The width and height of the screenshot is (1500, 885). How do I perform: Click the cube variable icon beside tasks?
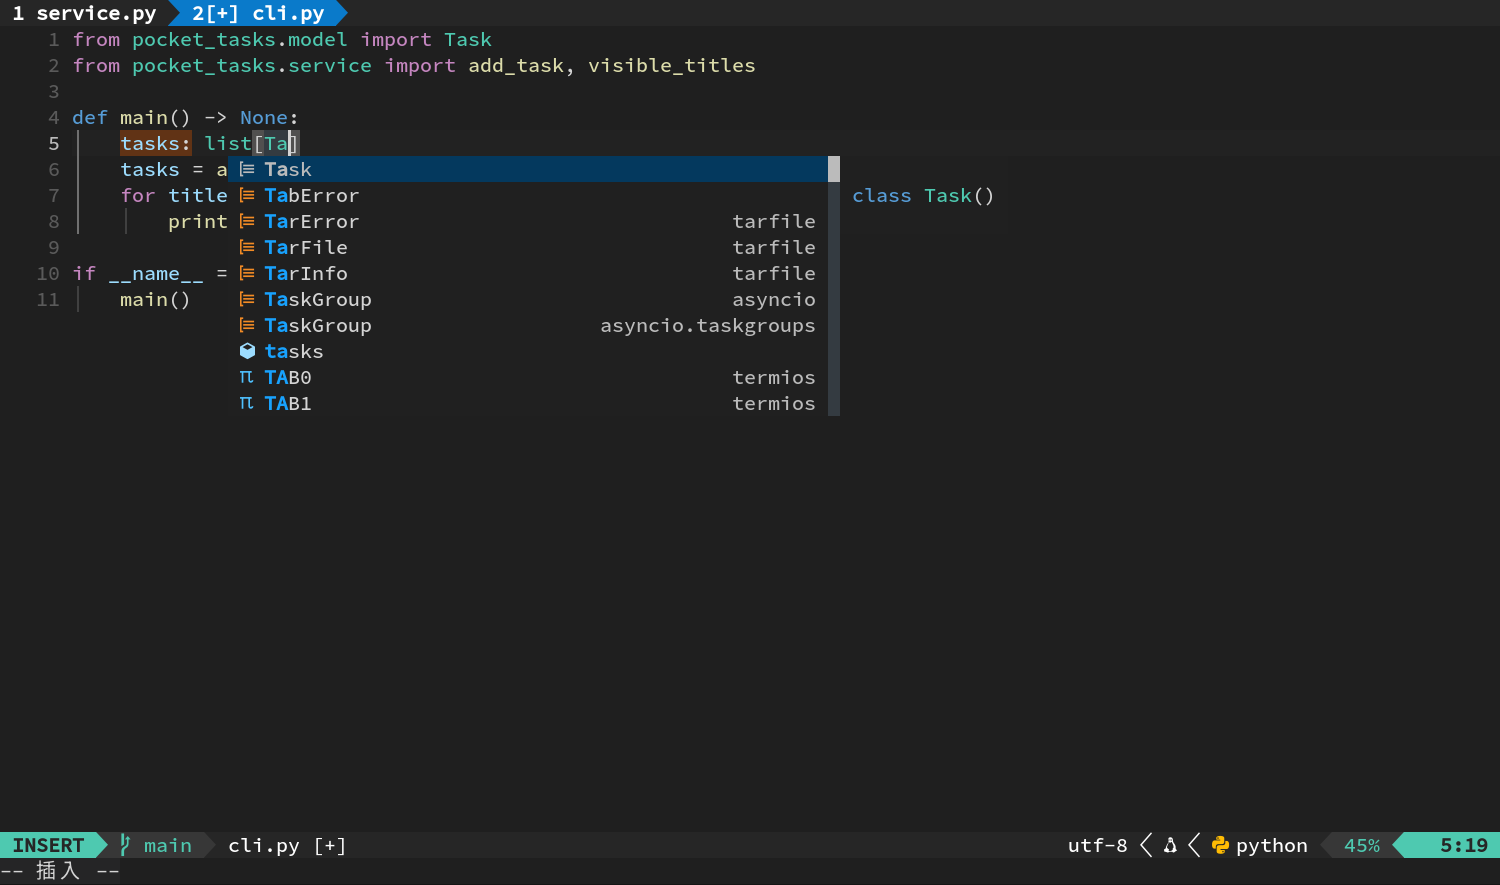point(247,351)
